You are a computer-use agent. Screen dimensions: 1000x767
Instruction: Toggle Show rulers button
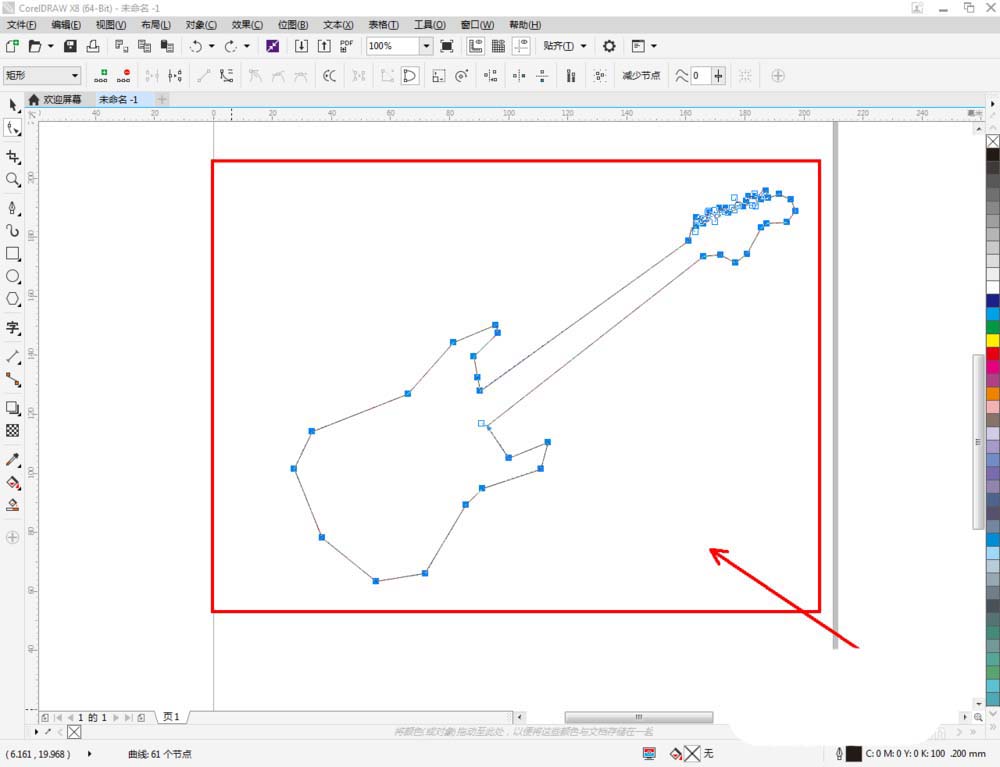click(x=476, y=46)
